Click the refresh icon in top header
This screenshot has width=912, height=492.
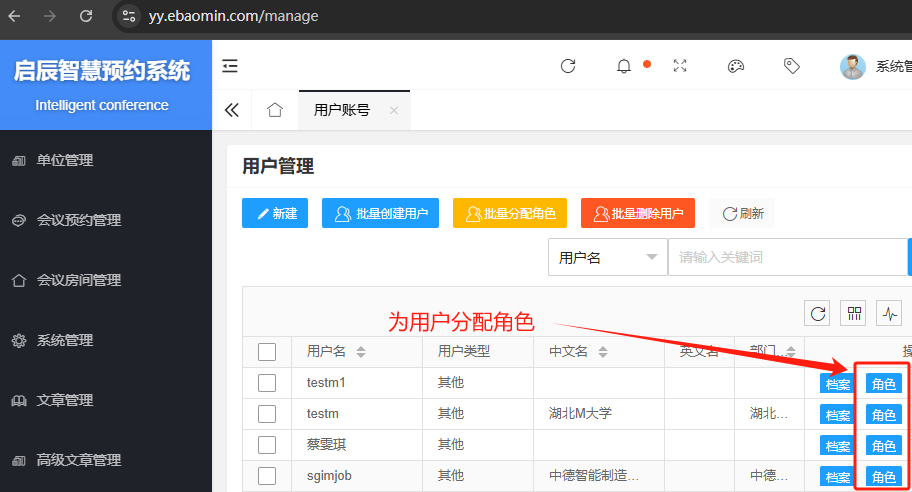click(568, 66)
